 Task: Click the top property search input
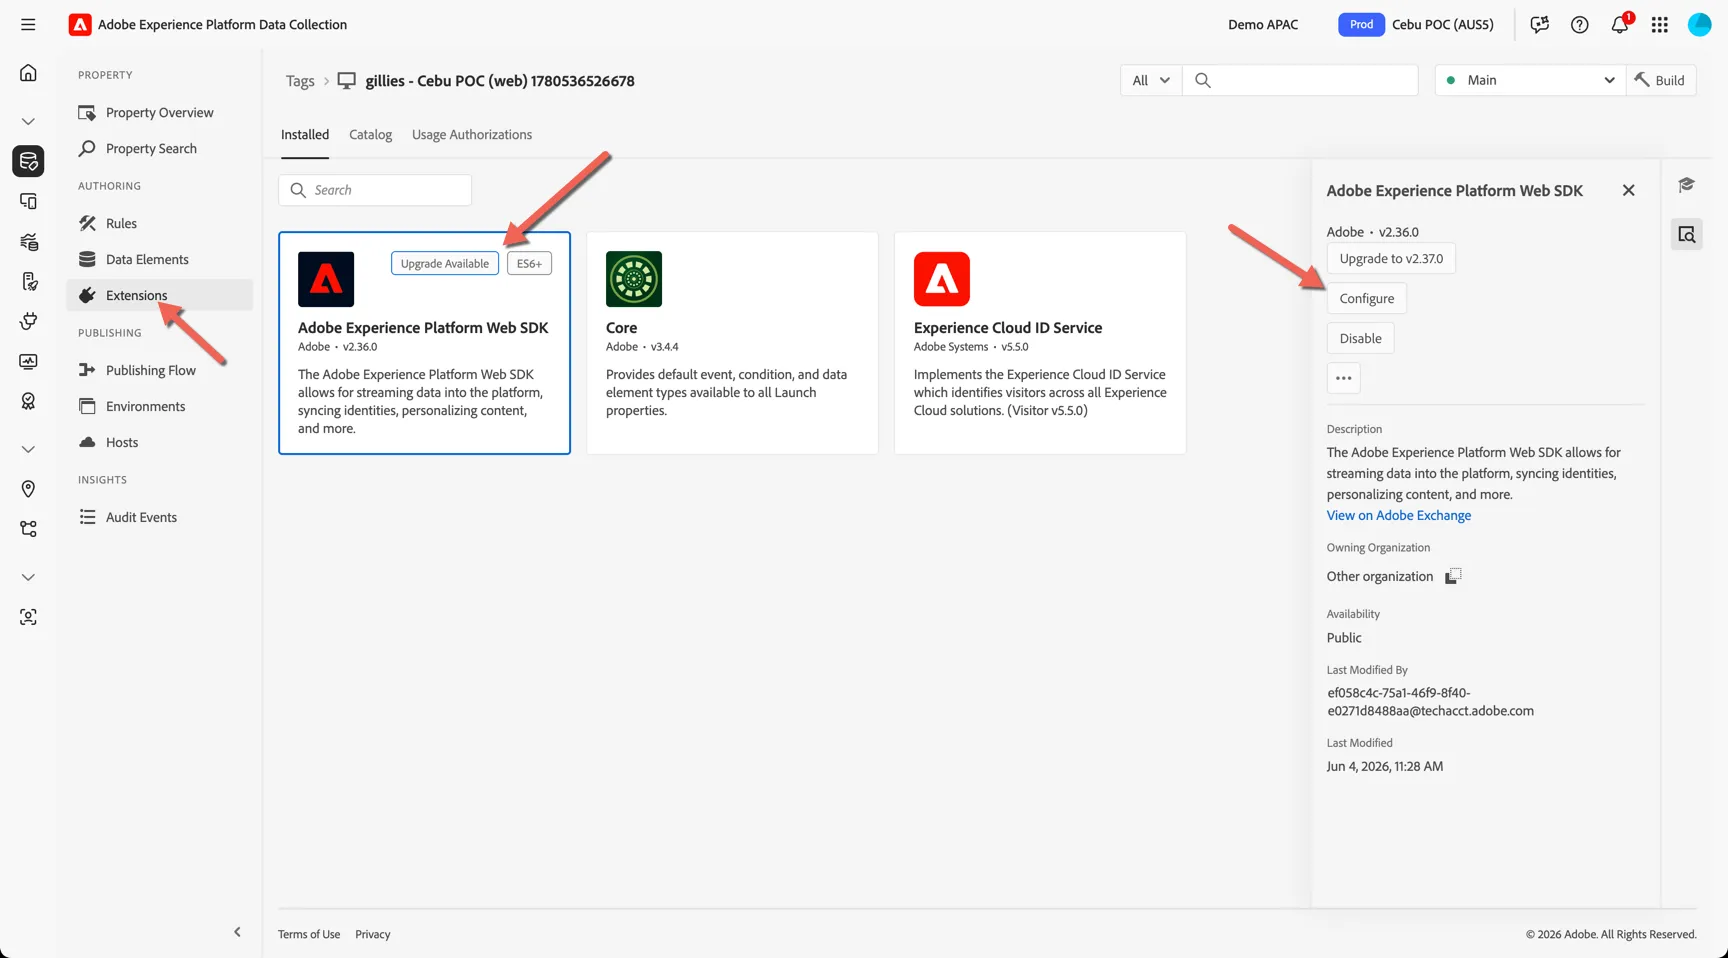[1300, 80]
